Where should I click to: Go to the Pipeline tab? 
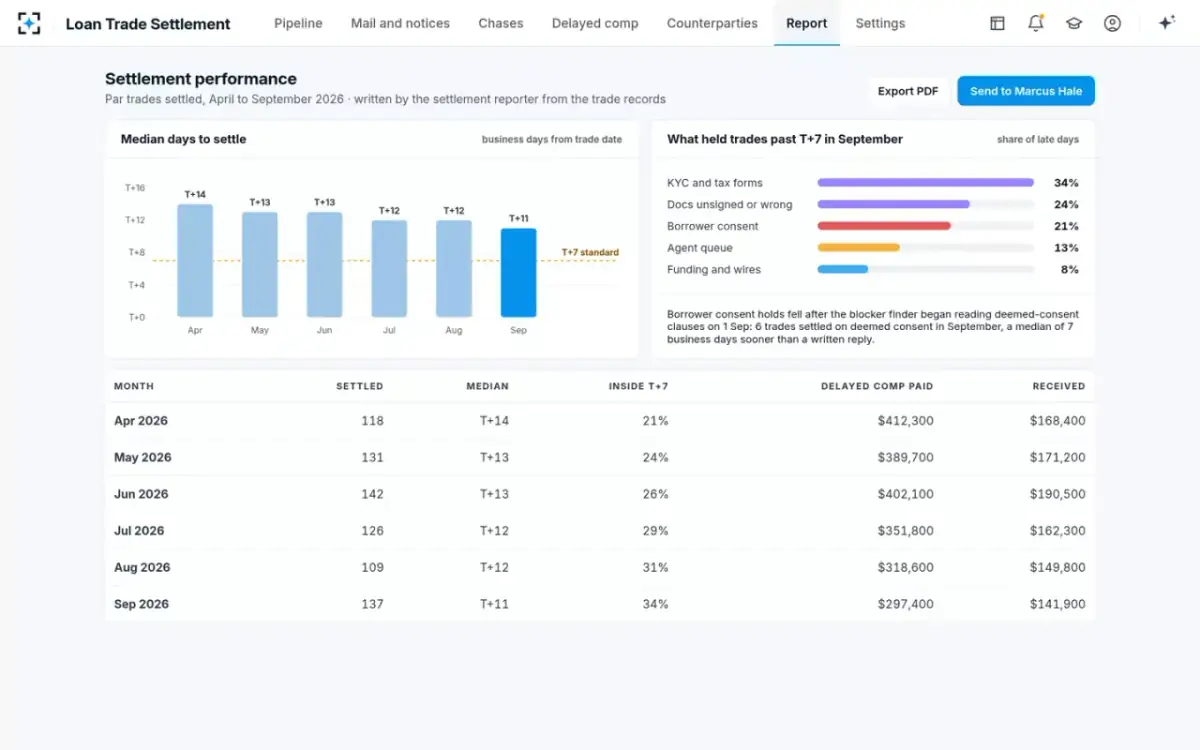[298, 23]
